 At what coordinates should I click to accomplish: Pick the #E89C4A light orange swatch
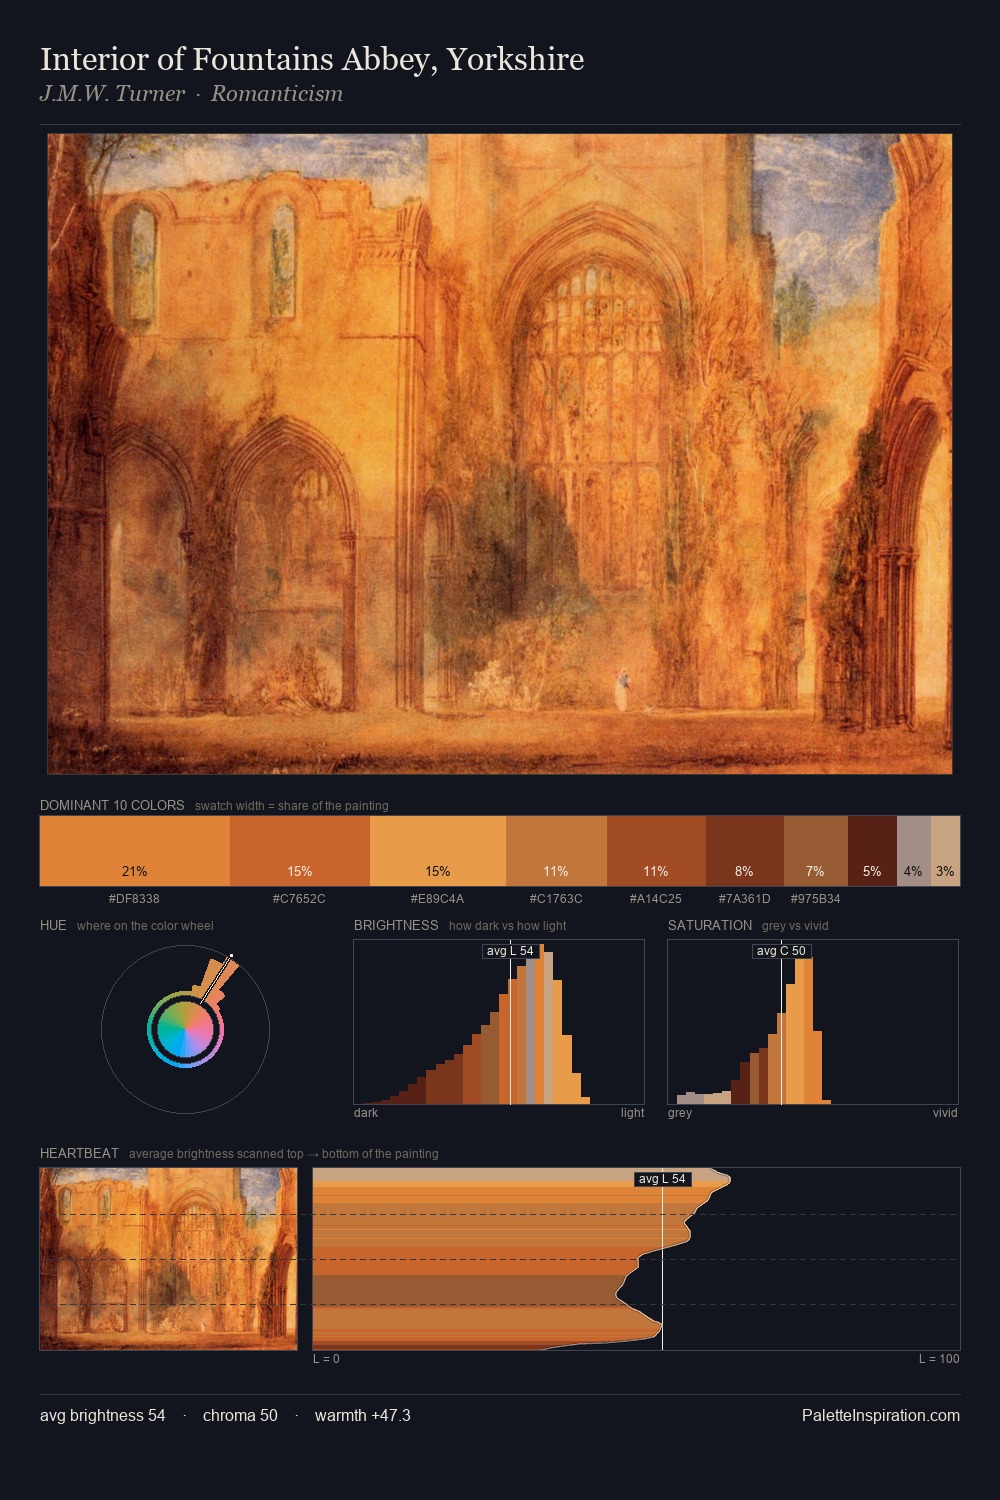click(x=438, y=851)
